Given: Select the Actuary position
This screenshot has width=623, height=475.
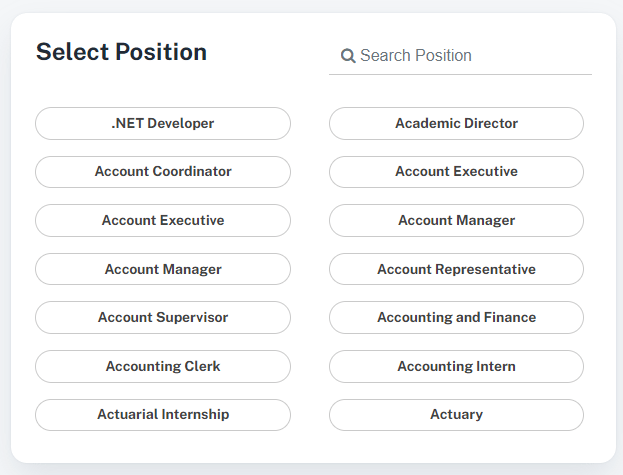Looking at the screenshot, I should [456, 415].
